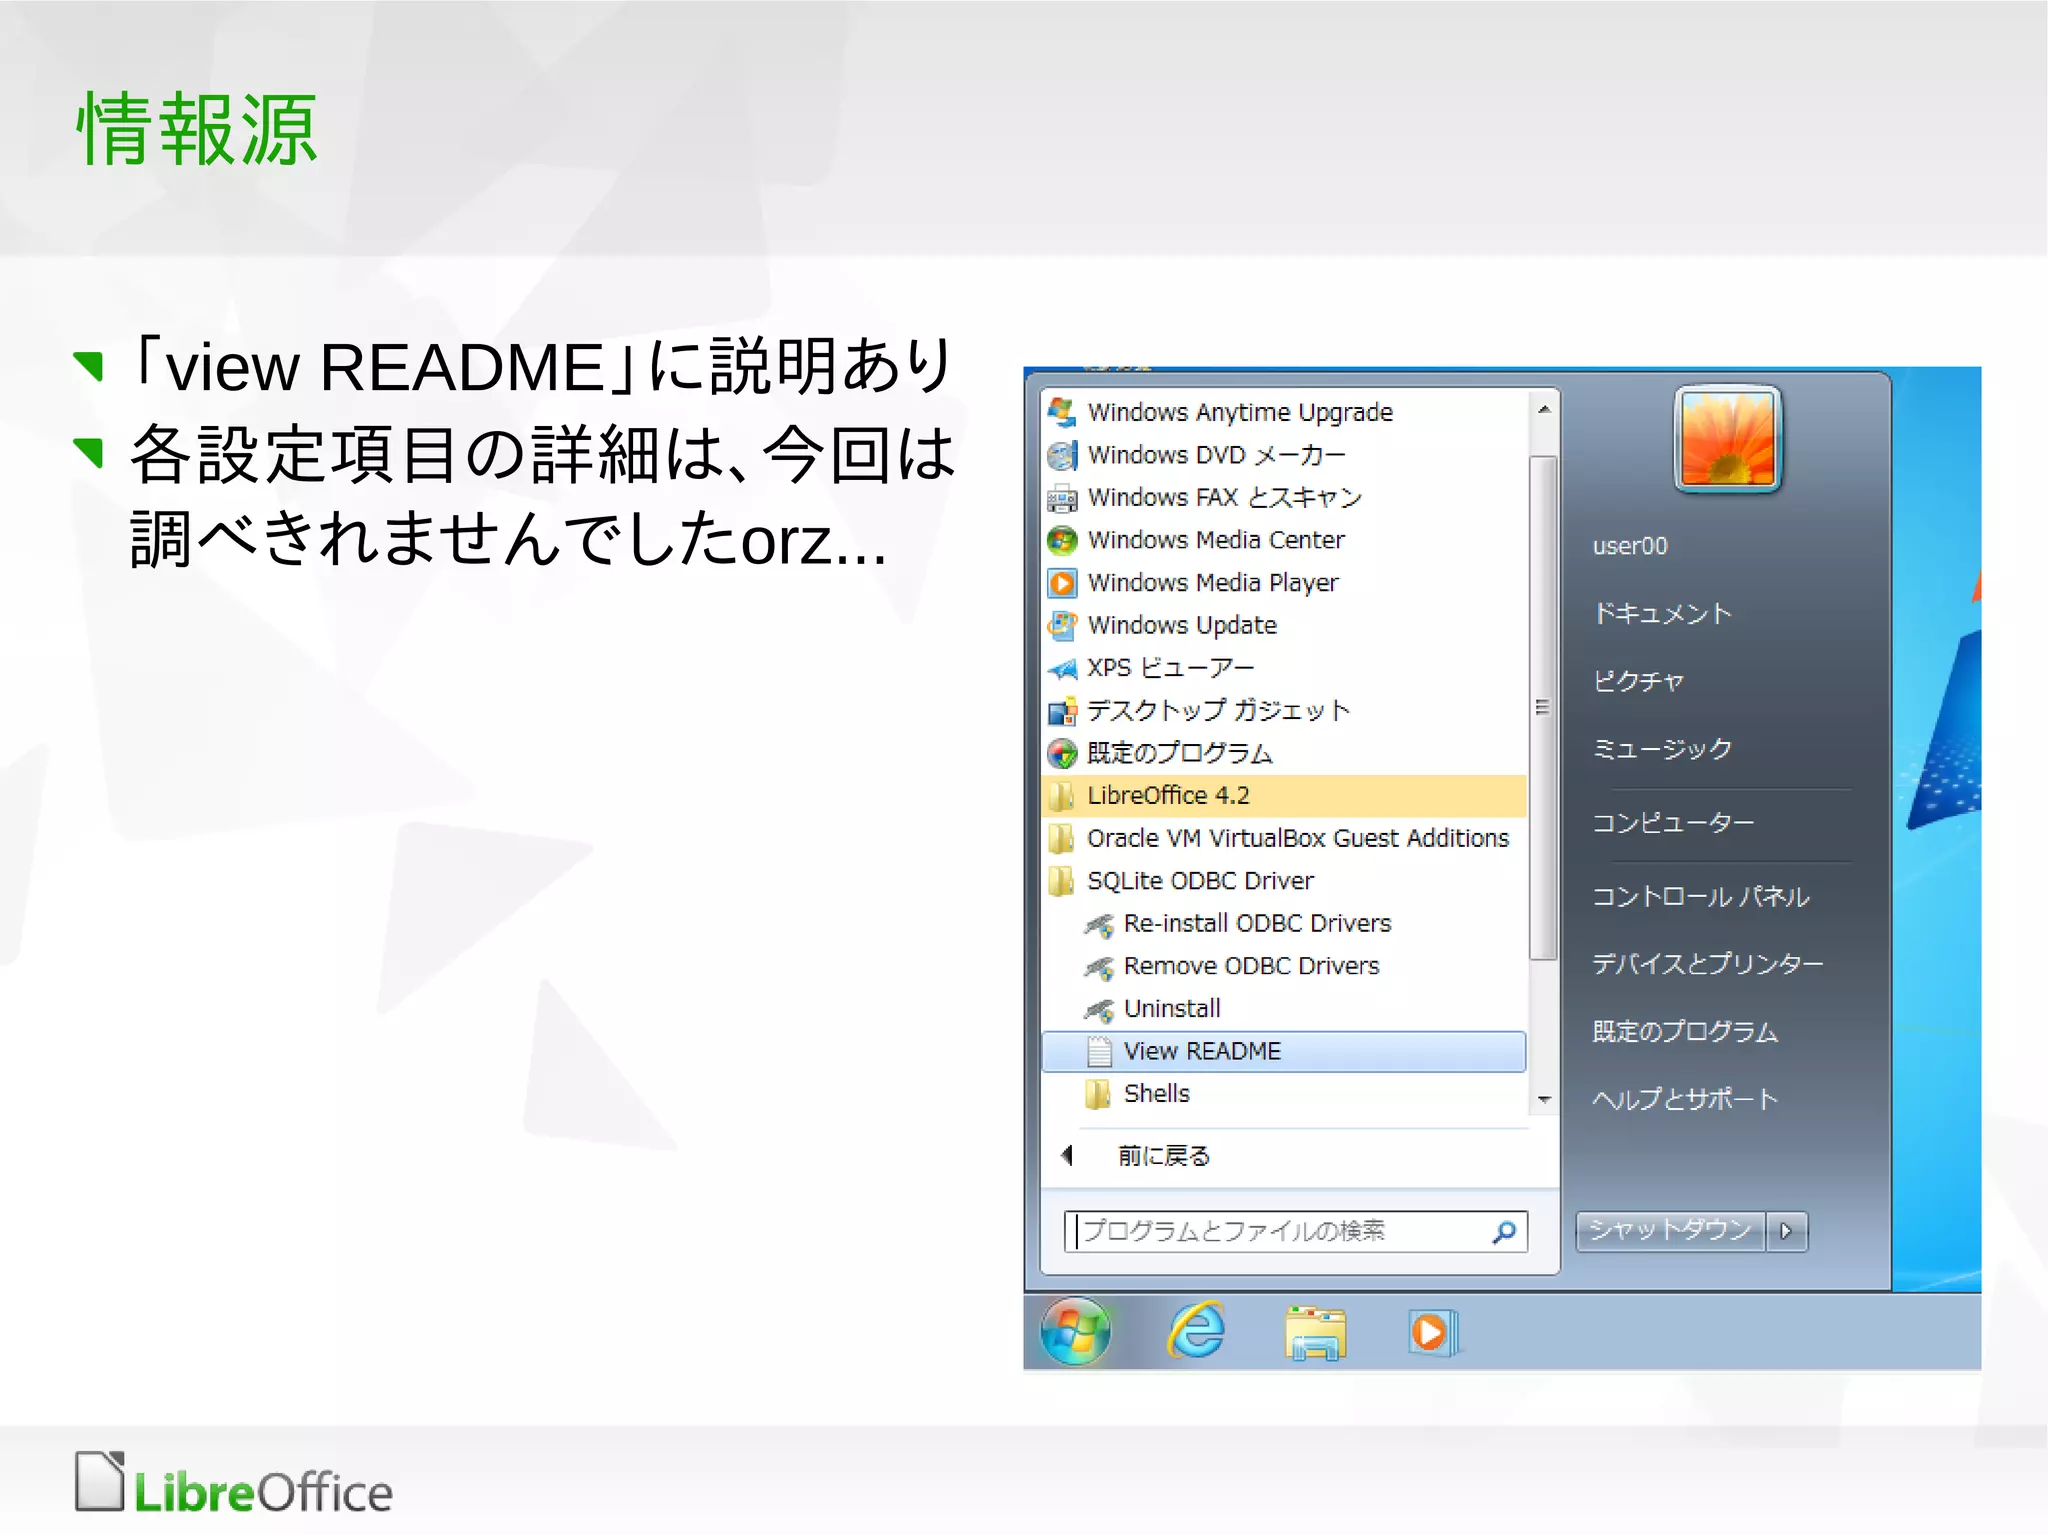Open デバイスとプリンター link
2048x1535 pixels.
click(x=1708, y=964)
